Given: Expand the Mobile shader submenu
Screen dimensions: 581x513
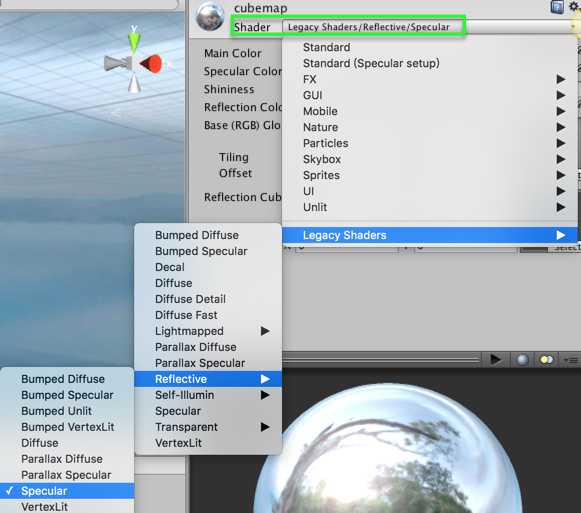Looking at the screenshot, I should click(430, 111).
